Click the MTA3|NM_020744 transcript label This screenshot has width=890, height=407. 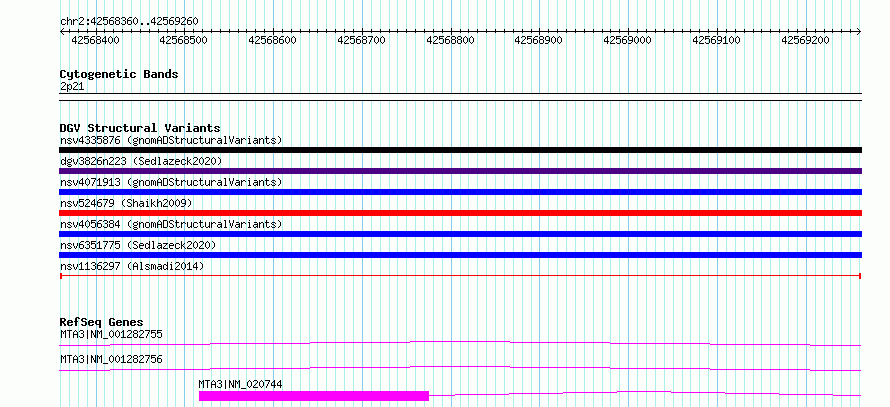click(x=240, y=384)
